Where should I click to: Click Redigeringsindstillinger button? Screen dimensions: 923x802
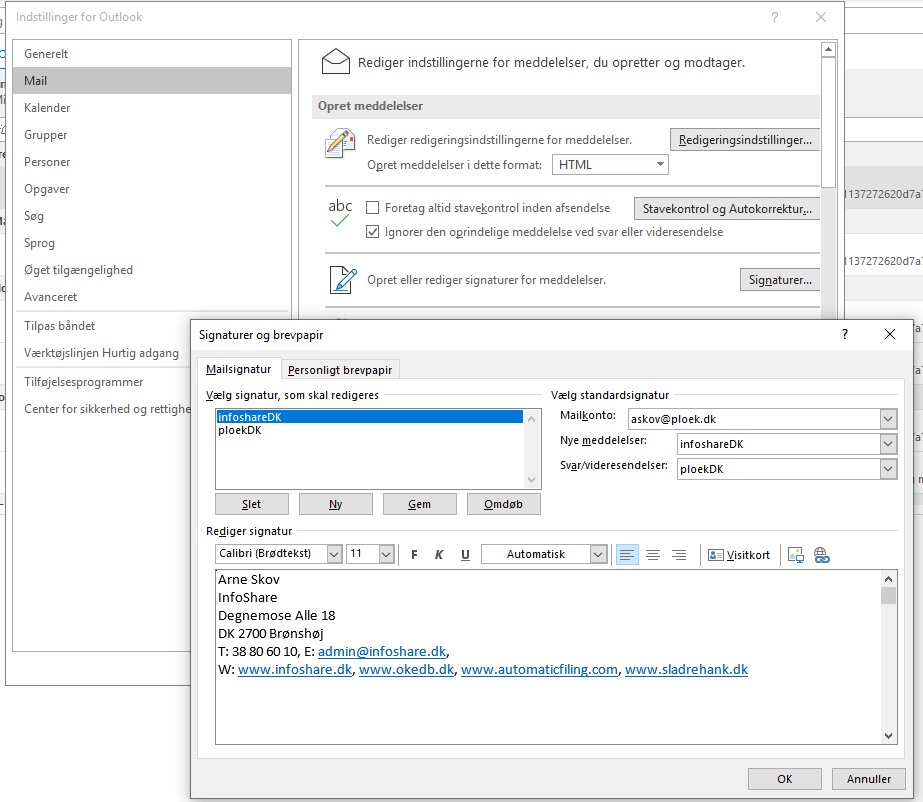745,140
